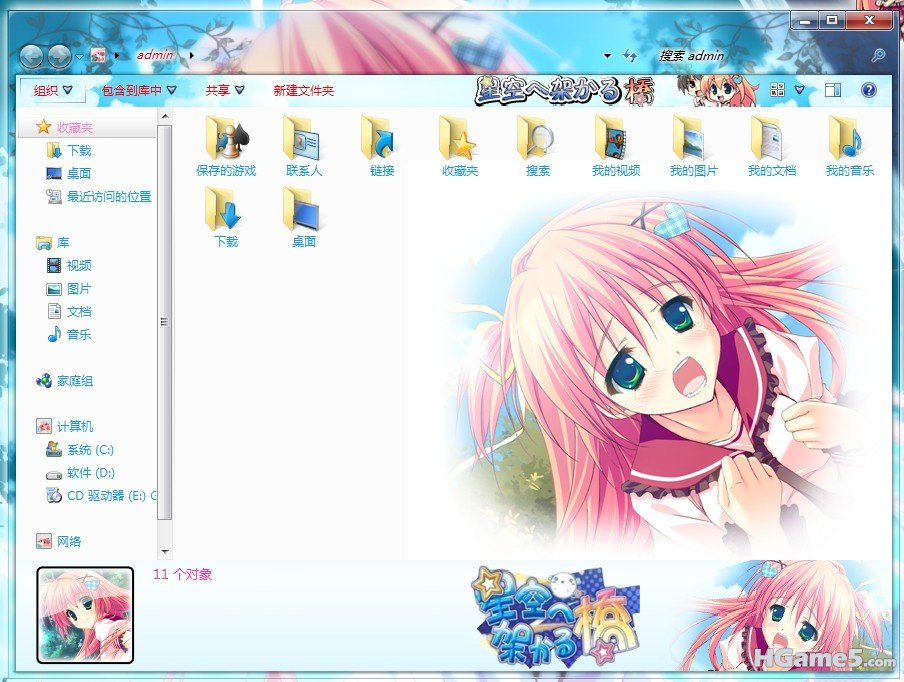Click the 新建文件夹 button
This screenshot has width=904, height=682.
(x=304, y=91)
